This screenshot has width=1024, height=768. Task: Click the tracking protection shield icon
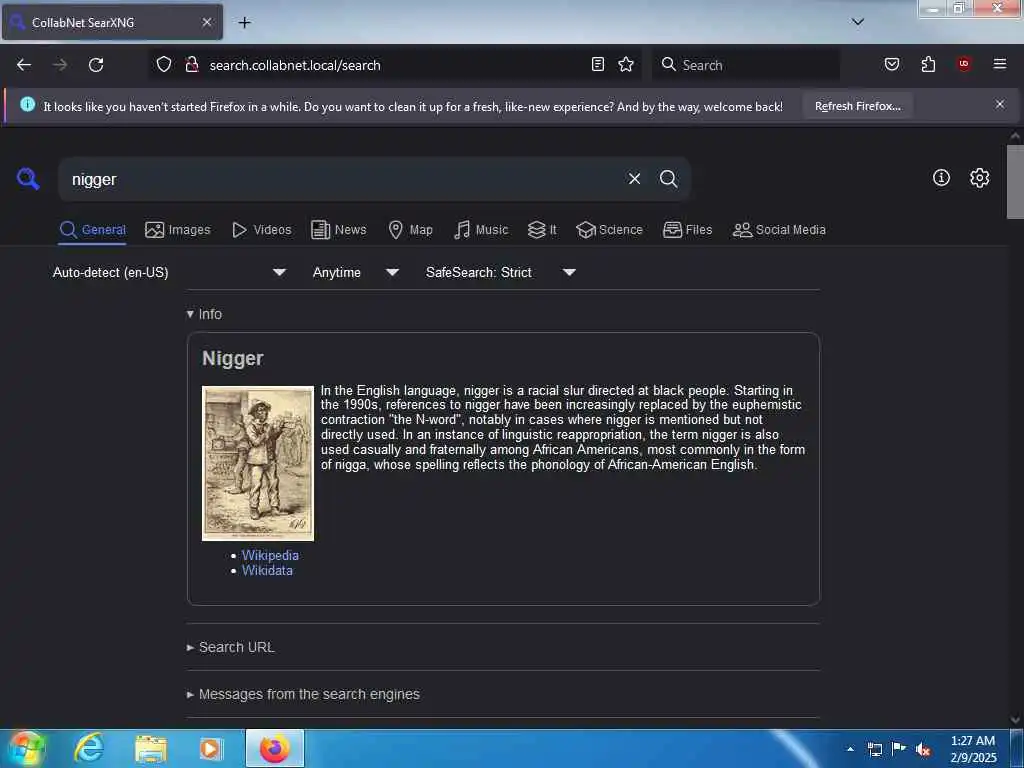click(x=164, y=65)
